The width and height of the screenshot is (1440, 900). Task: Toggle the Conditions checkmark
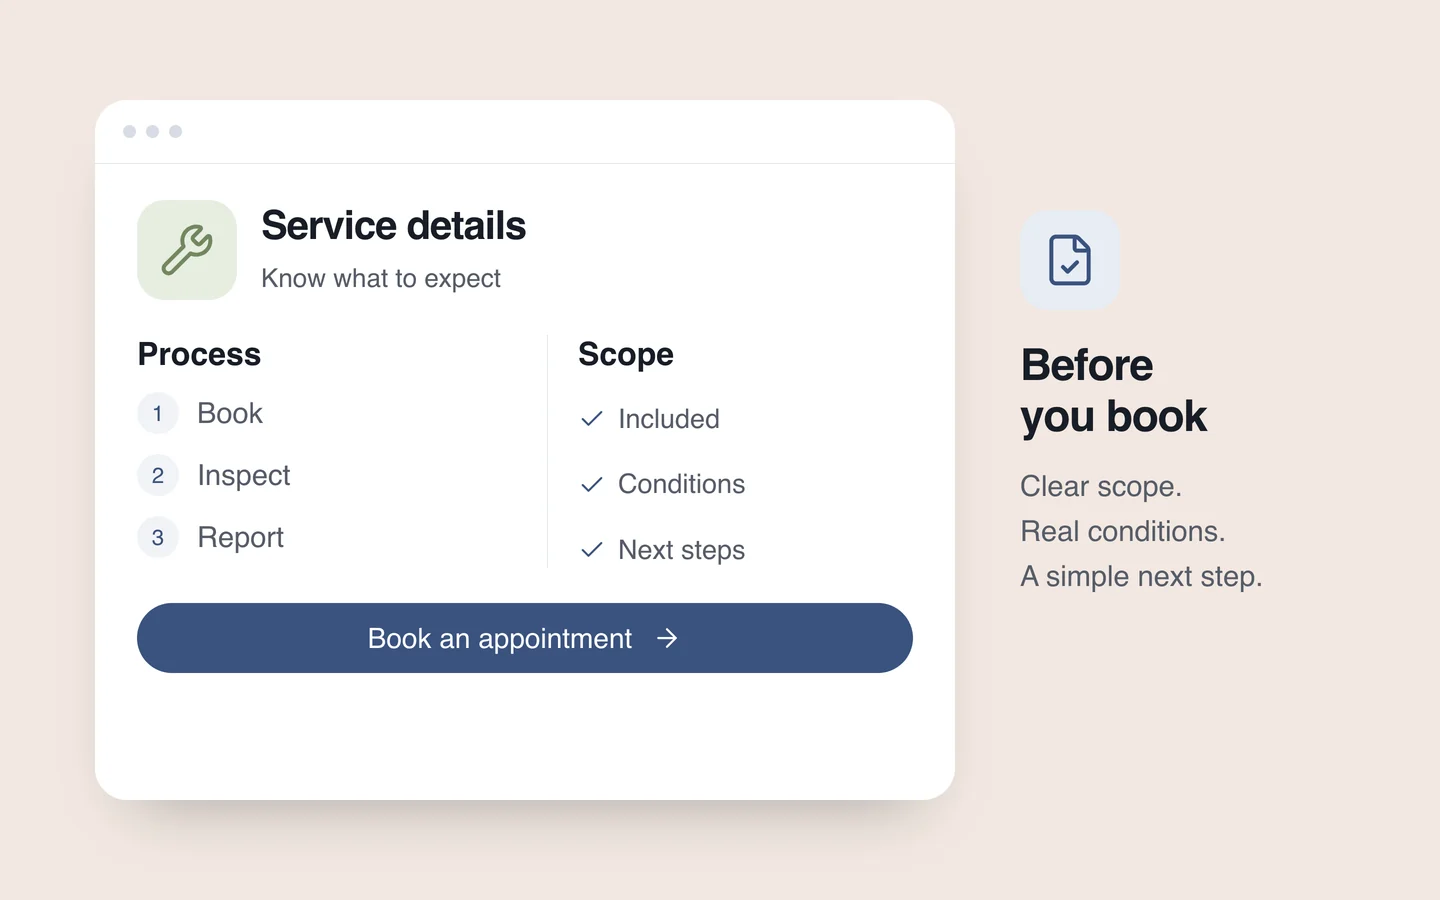[592, 484]
